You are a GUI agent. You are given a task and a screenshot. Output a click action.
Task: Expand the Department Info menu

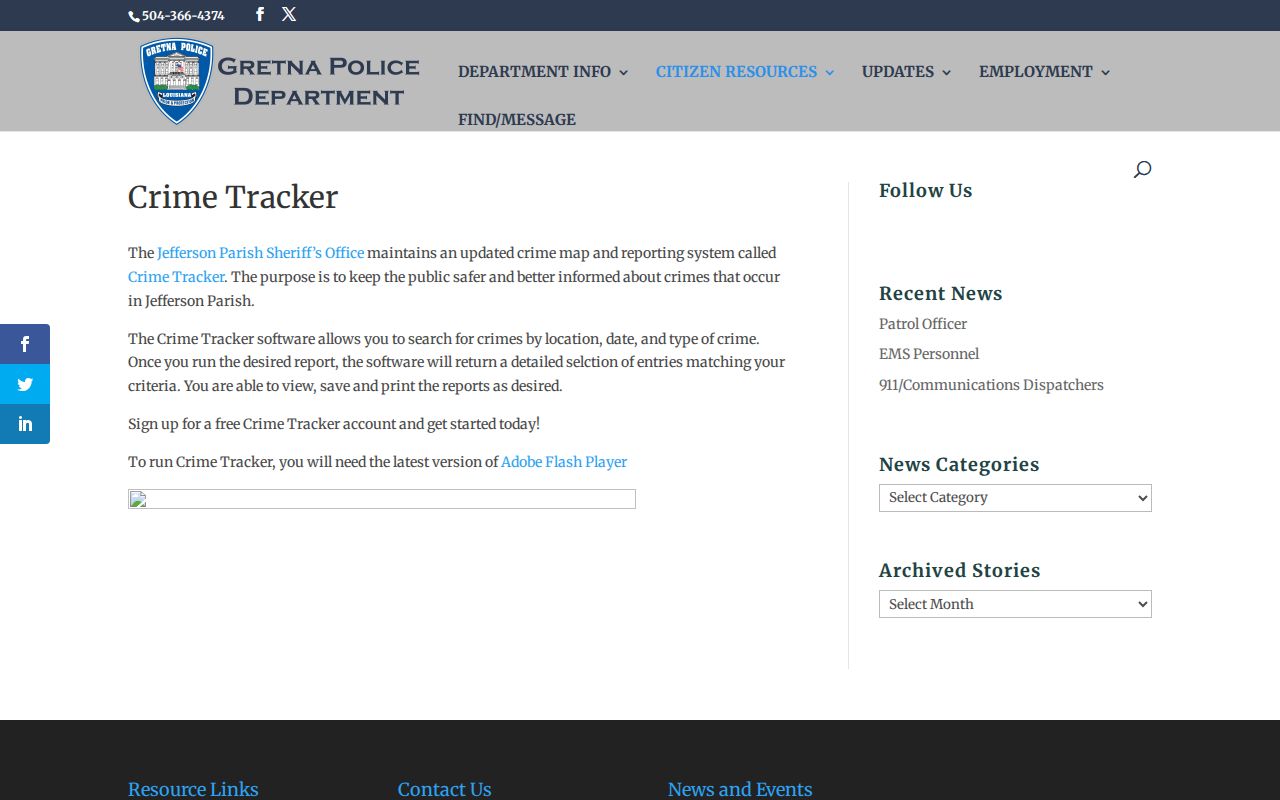[543, 72]
